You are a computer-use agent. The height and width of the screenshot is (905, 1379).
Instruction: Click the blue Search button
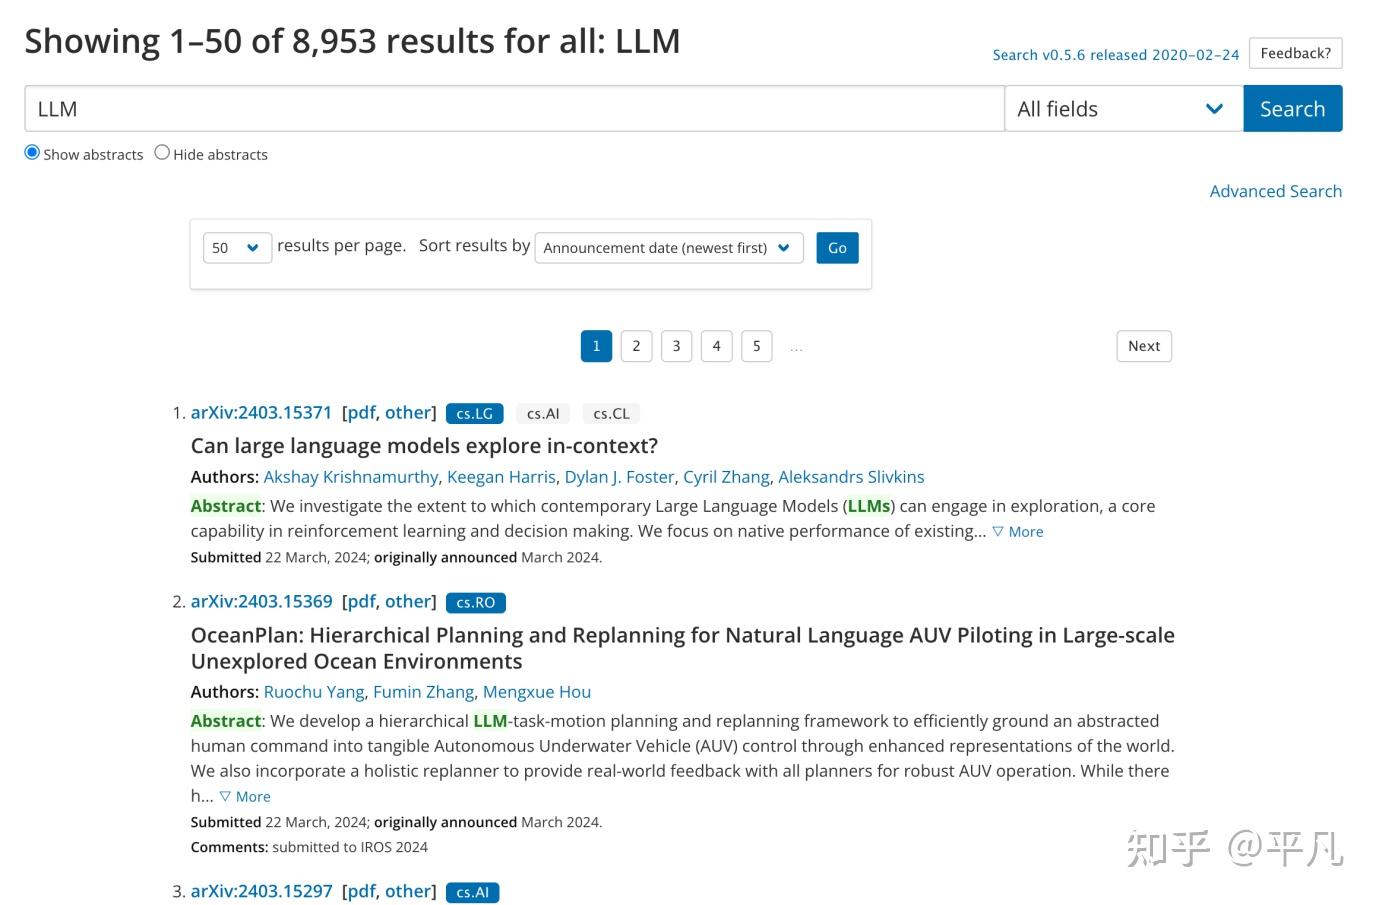point(1292,109)
